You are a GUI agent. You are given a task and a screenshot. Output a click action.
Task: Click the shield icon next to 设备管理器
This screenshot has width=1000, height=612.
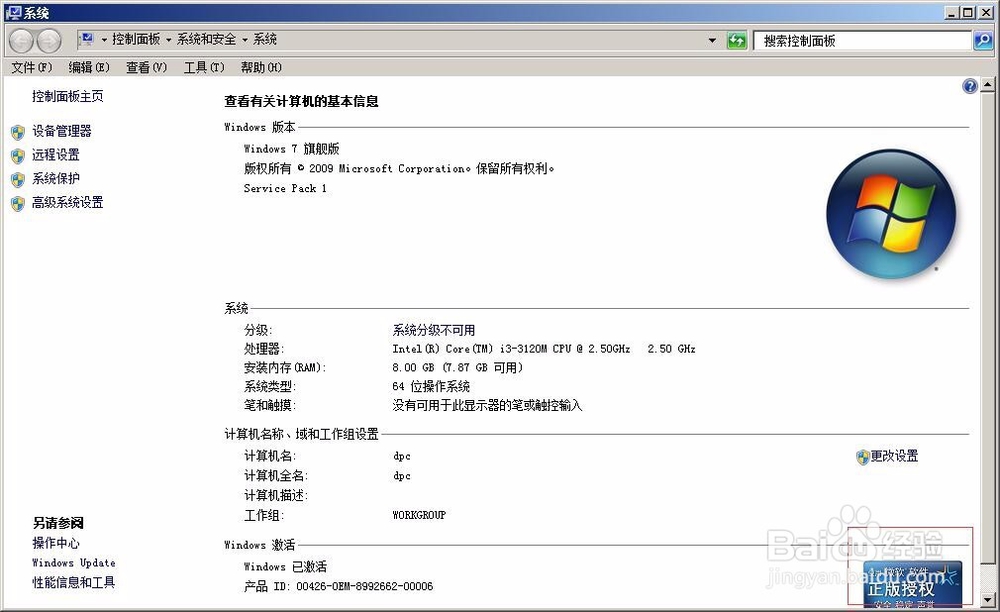point(18,132)
